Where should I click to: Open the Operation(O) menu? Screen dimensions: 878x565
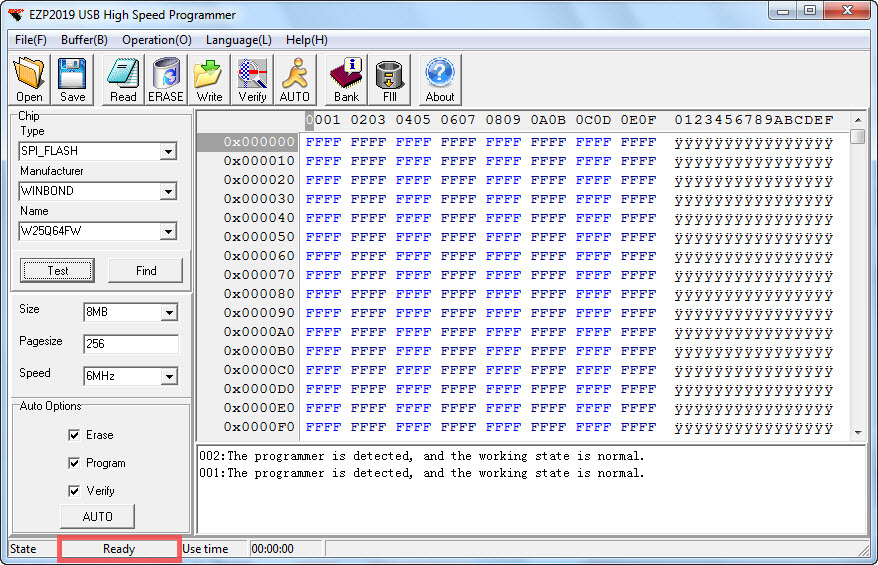[157, 40]
